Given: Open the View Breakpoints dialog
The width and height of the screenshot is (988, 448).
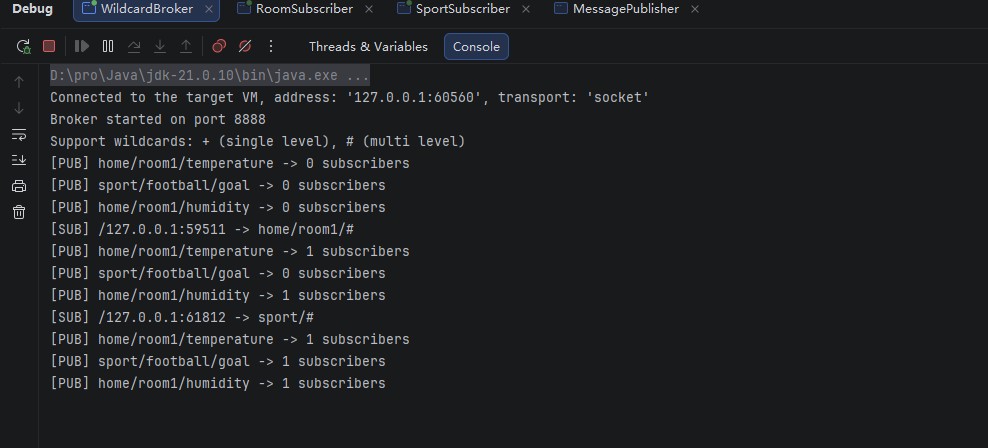Looking at the screenshot, I should 219,46.
